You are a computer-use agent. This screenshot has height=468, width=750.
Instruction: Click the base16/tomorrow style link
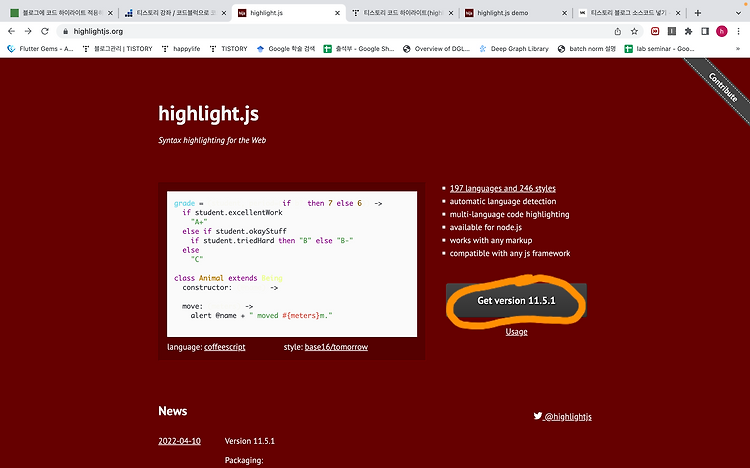[x=336, y=347]
